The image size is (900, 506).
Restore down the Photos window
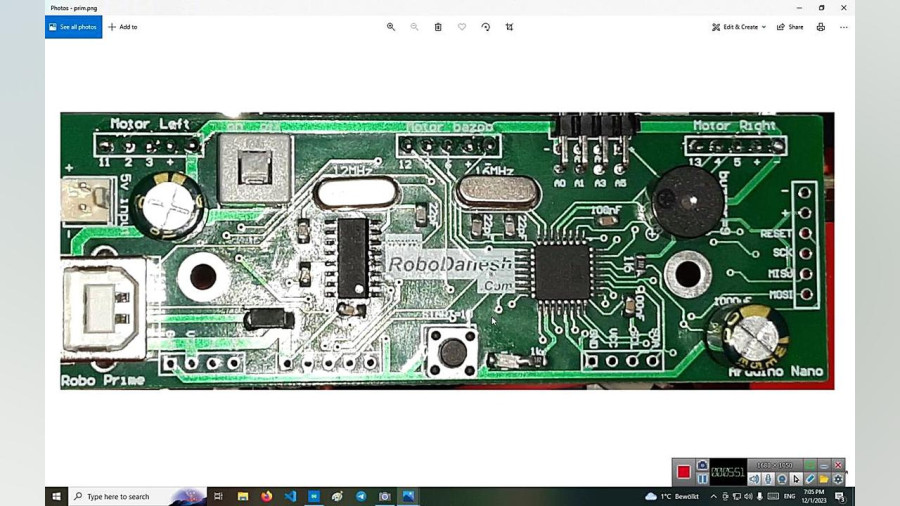pos(821,8)
